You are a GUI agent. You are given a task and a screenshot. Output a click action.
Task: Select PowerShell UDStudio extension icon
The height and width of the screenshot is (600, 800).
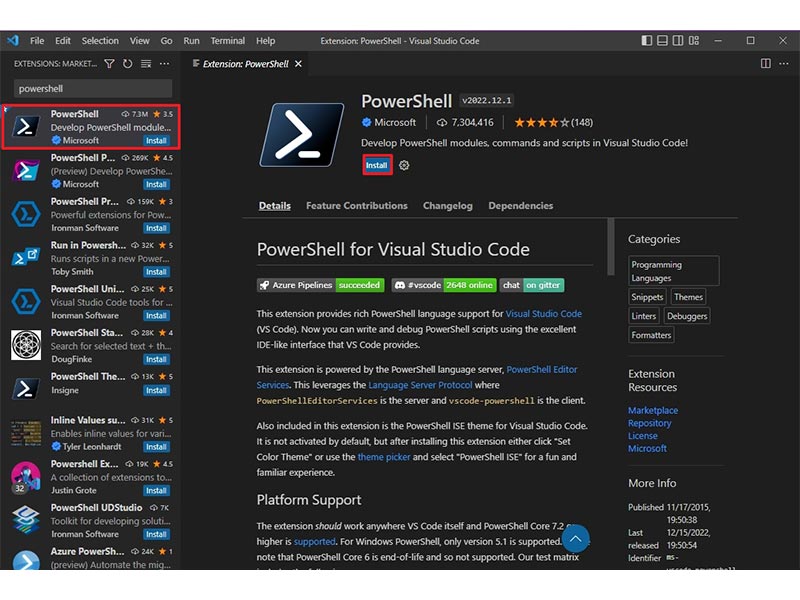tap(26, 520)
